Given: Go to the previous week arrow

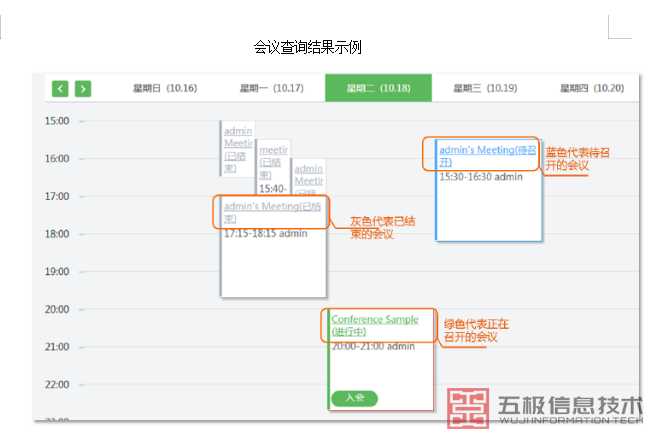Looking at the screenshot, I should 60,89.
